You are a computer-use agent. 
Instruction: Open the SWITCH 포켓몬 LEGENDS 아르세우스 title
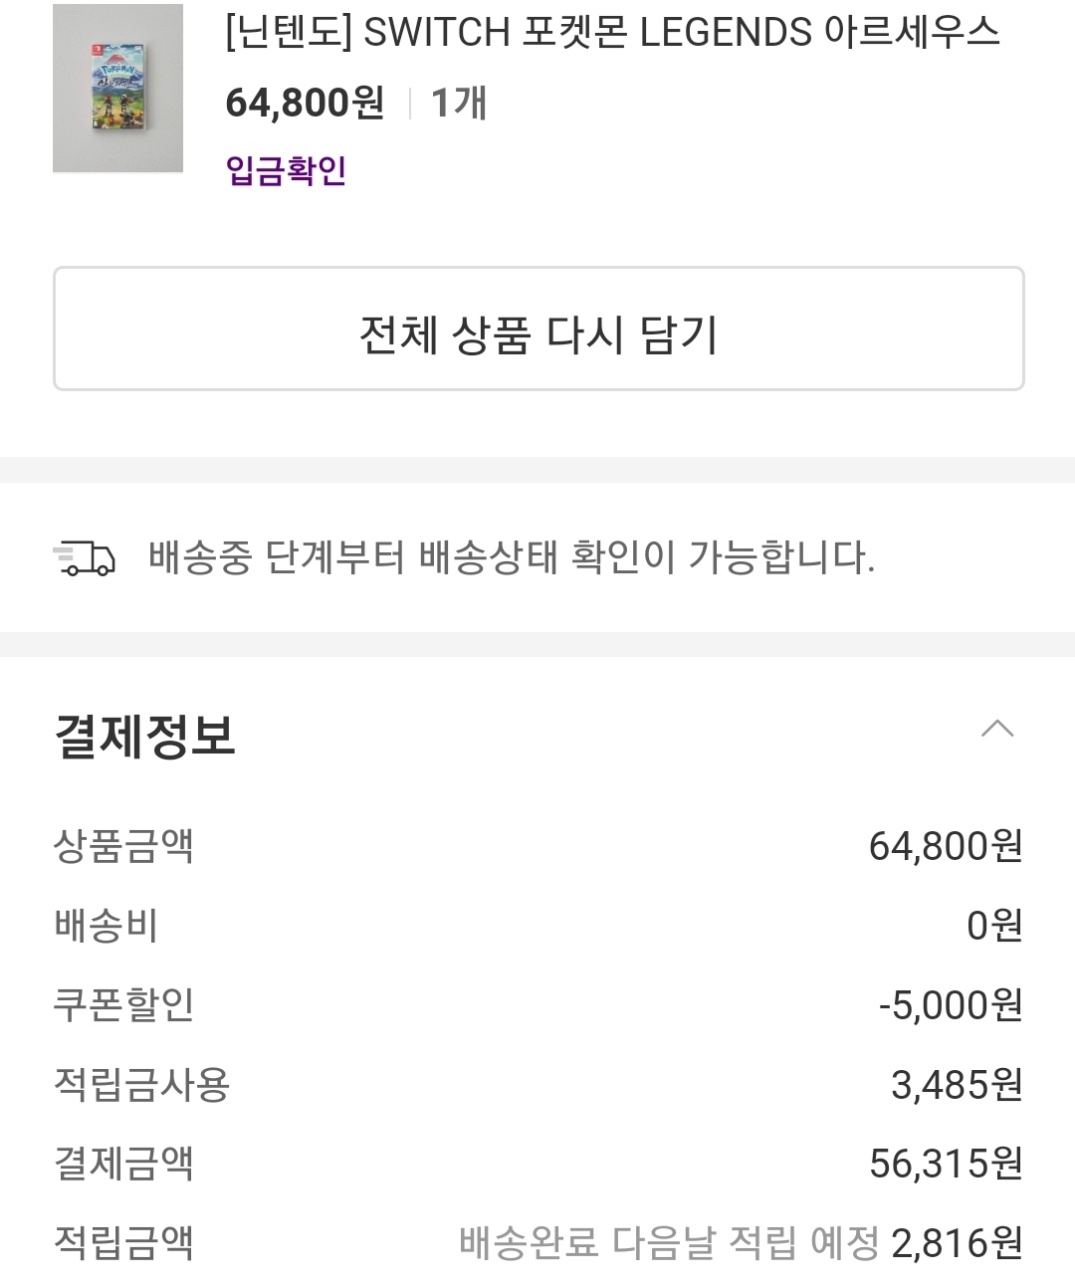[612, 33]
